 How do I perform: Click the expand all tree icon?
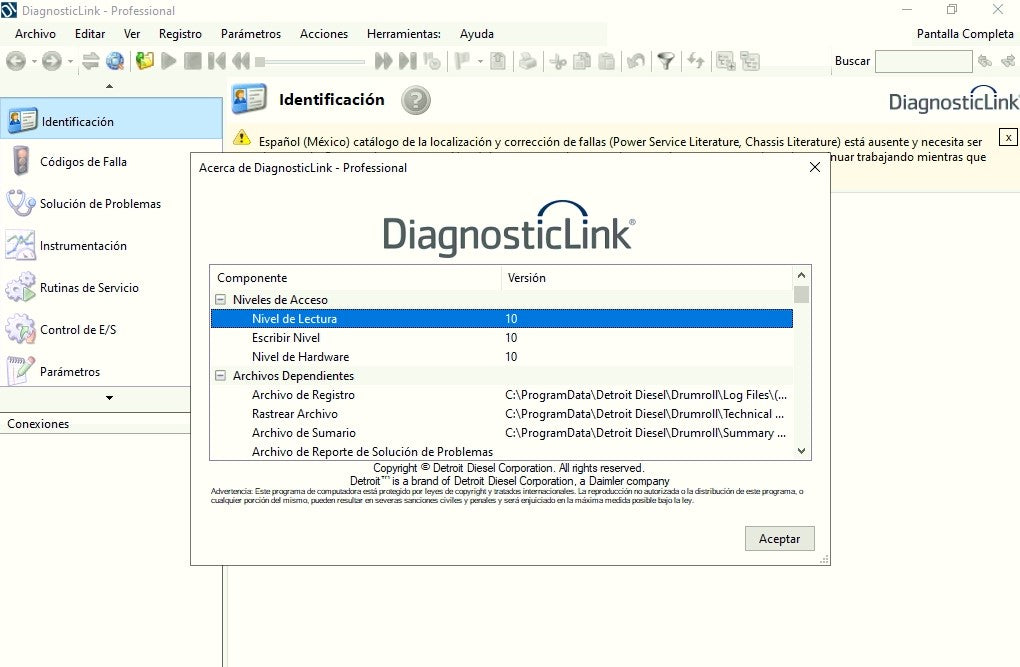click(725, 61)
